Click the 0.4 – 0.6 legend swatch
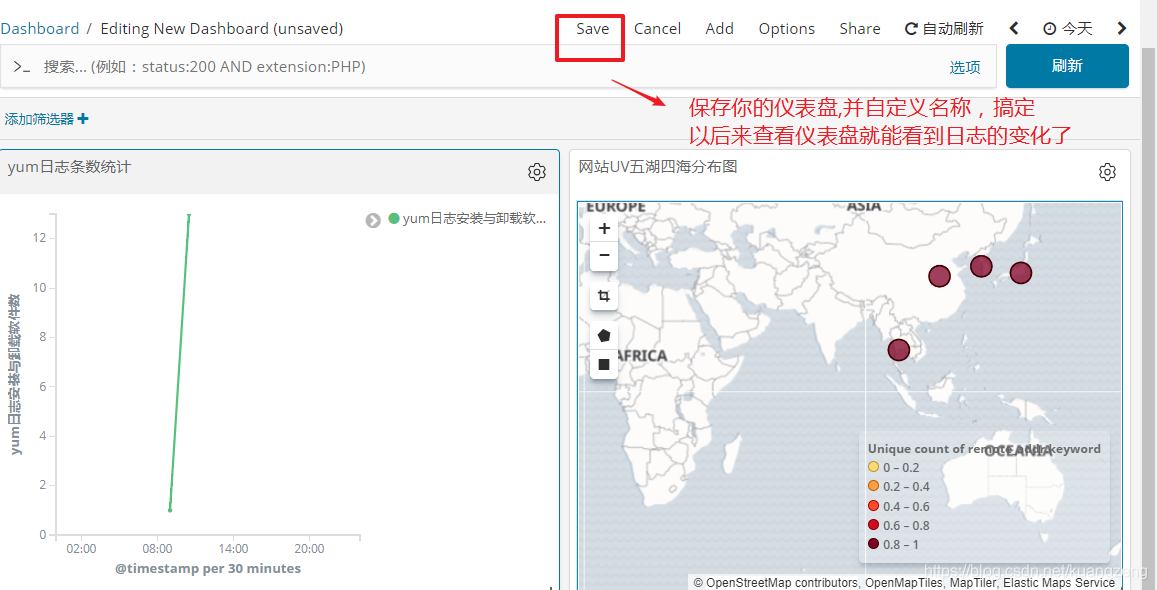 [874, 506]
